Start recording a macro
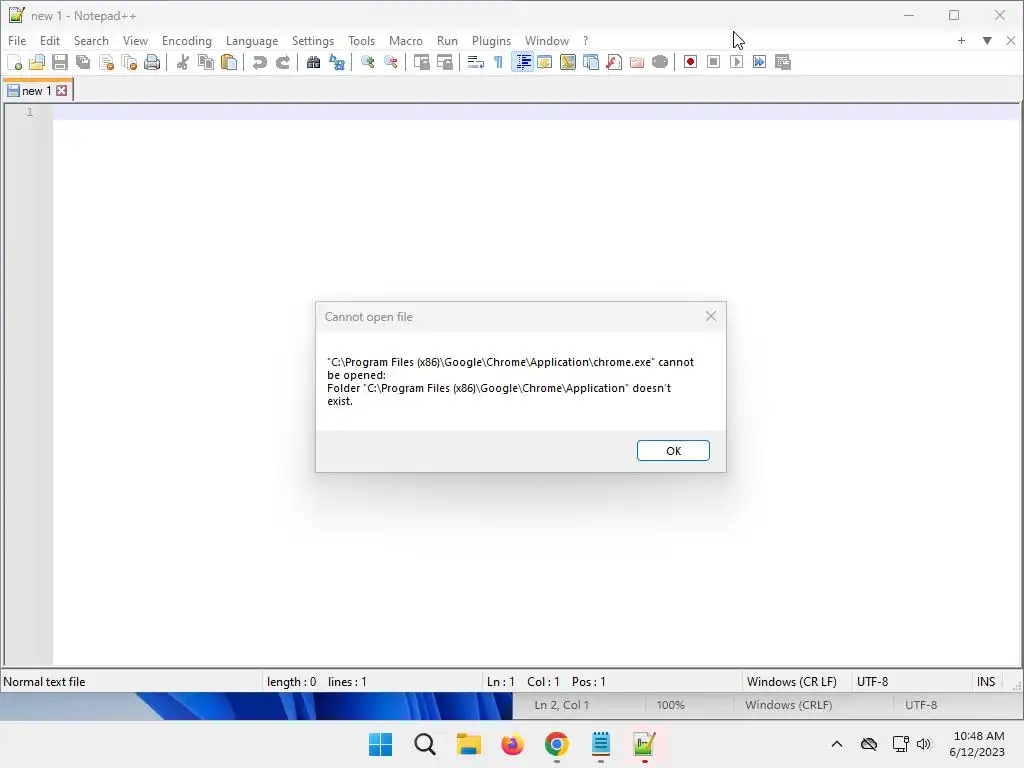This screenshot has height=768, width=1024. [690, 62]
